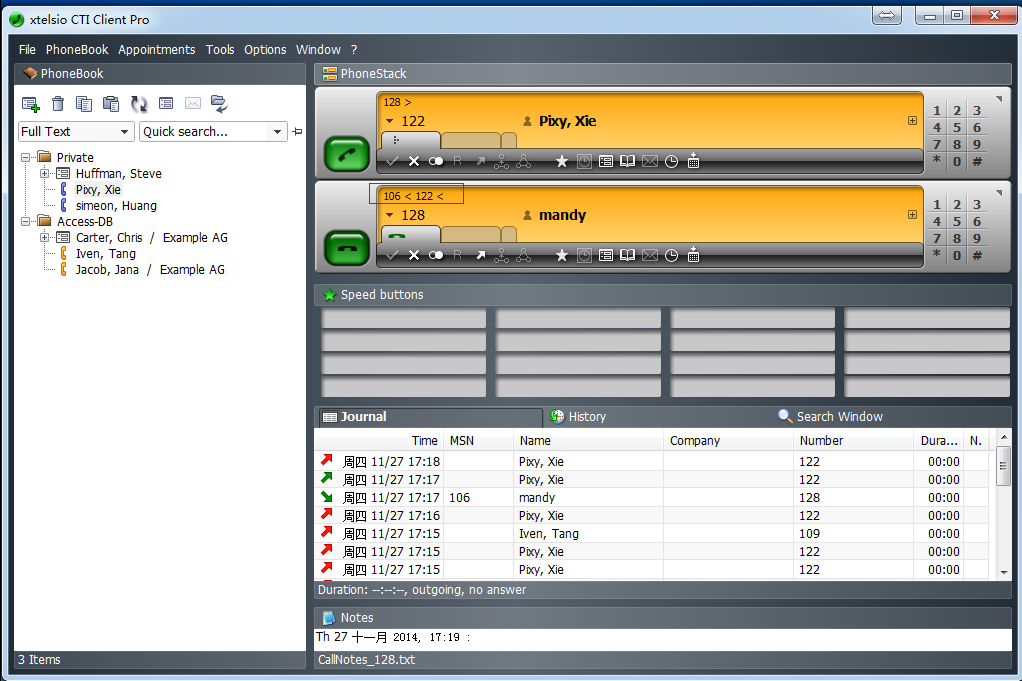1022x681 pixels.
Task: Delete selected contact with trash icon
Action: click(x=58, y=104)
